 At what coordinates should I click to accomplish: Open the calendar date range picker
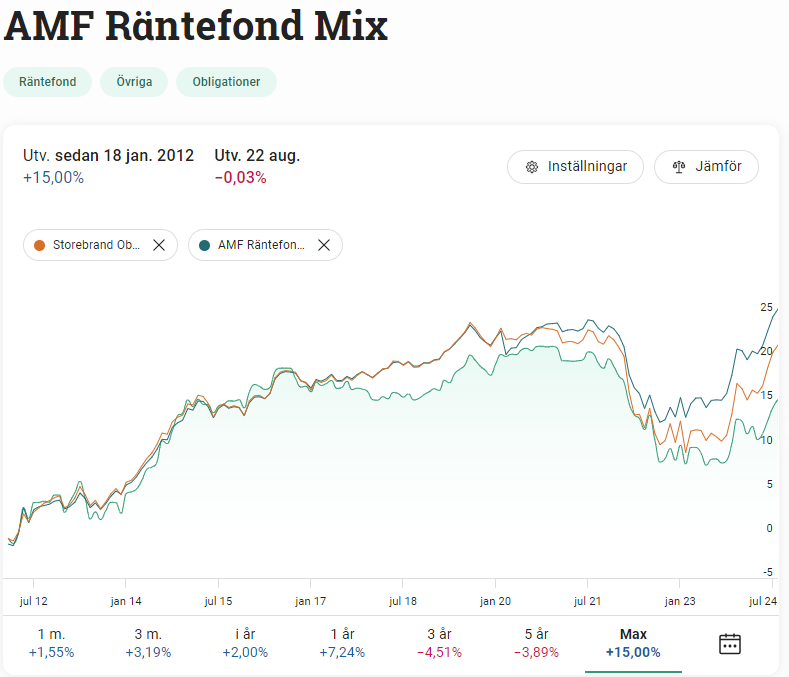(x=730, y=644)
